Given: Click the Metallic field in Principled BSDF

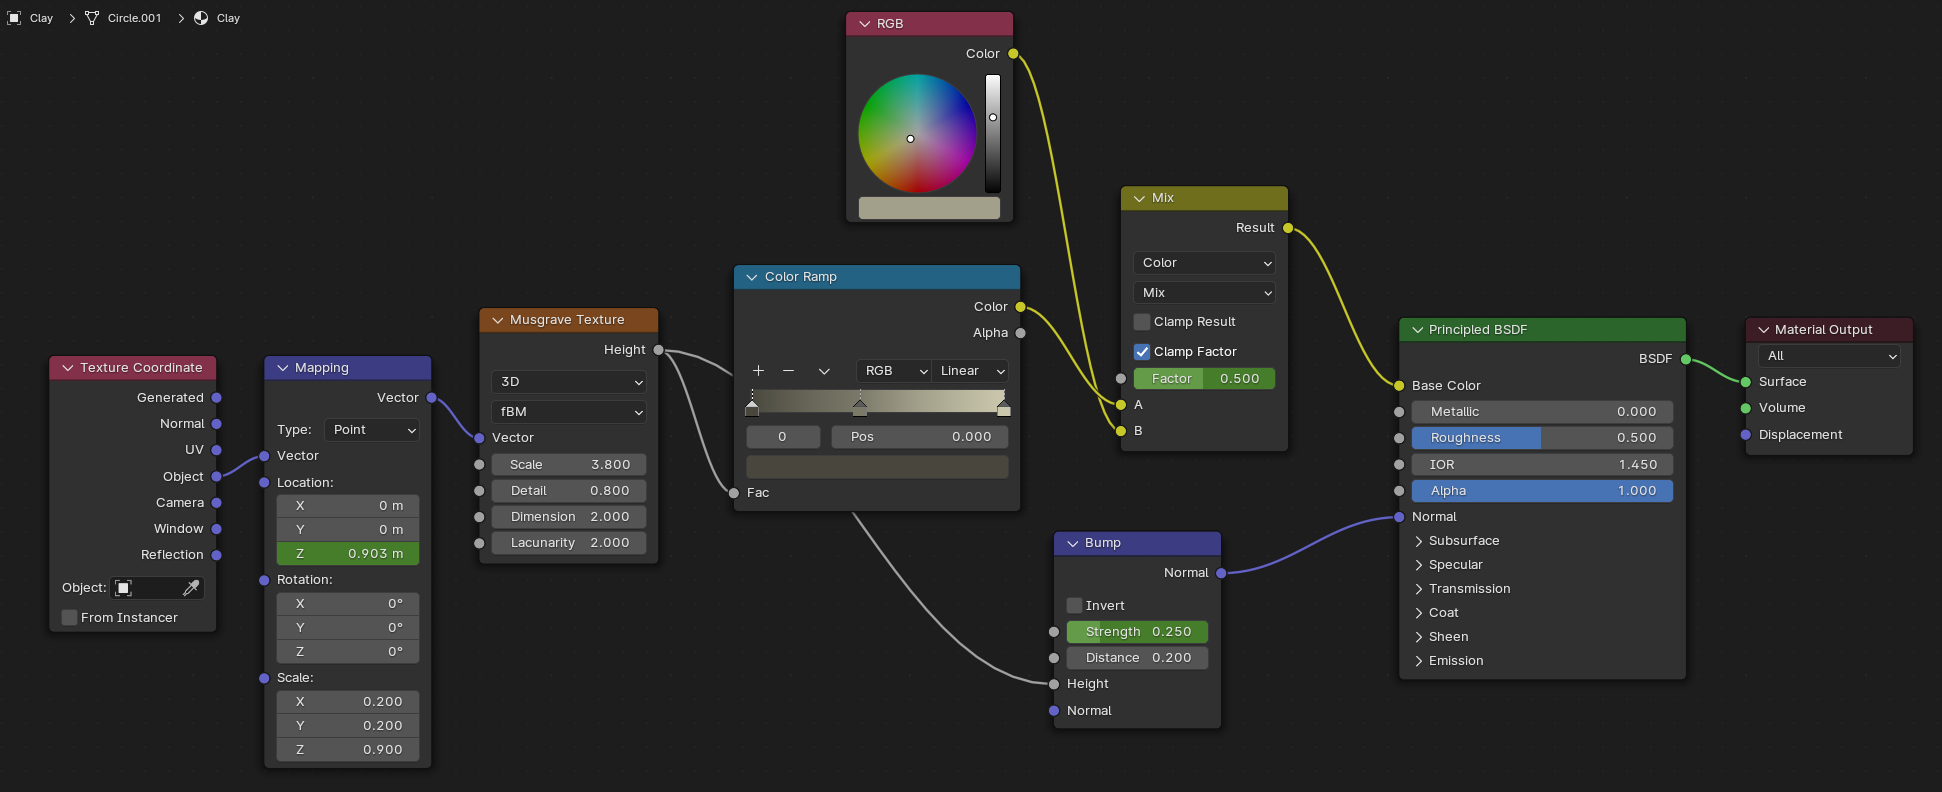Looking at the screenshot, I should tap(1542, 412).
